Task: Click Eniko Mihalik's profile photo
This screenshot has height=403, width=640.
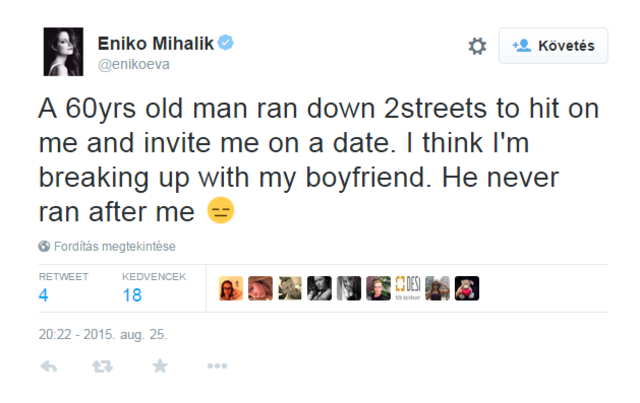Action: click(x=63, y=52)
